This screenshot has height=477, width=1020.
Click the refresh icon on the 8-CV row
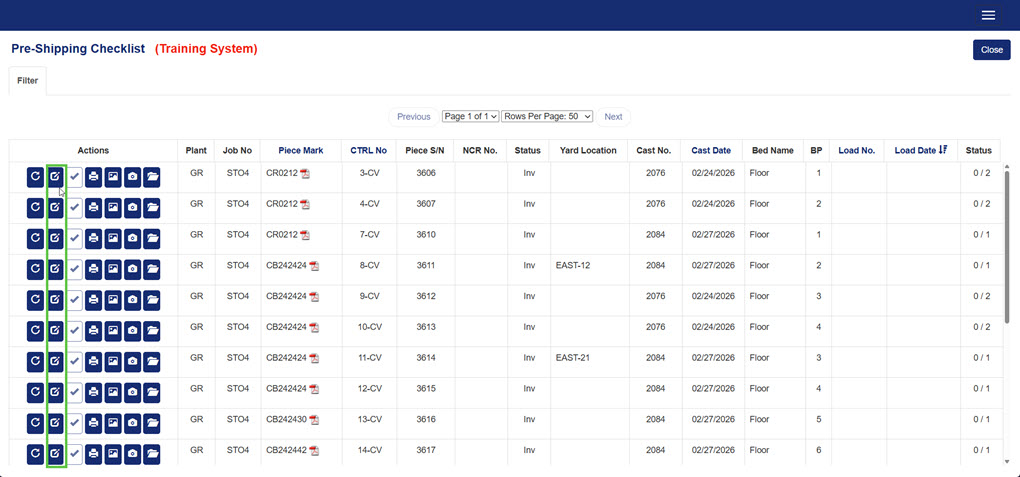[35, 269]
